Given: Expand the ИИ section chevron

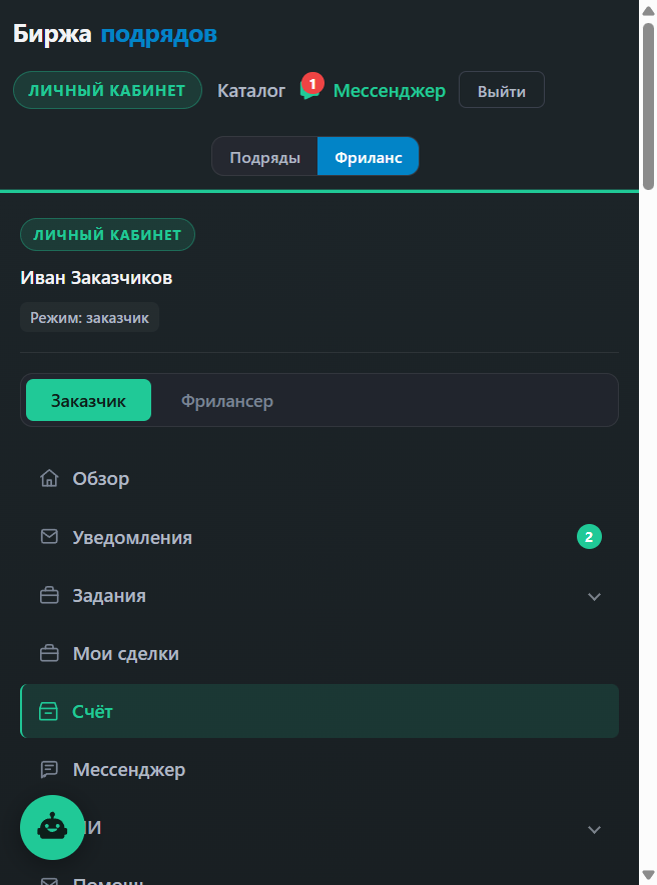Looking at the screenshot, I should pos(594,830).
